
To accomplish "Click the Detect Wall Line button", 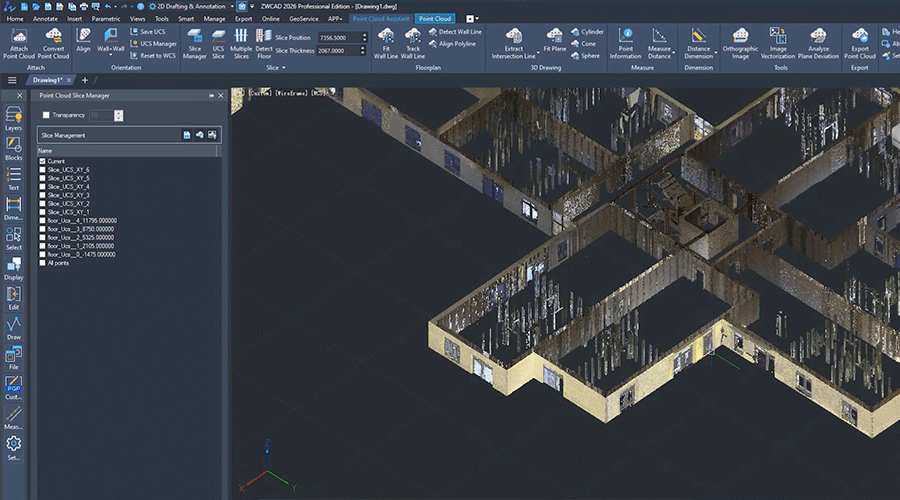I will pos(455,32).
